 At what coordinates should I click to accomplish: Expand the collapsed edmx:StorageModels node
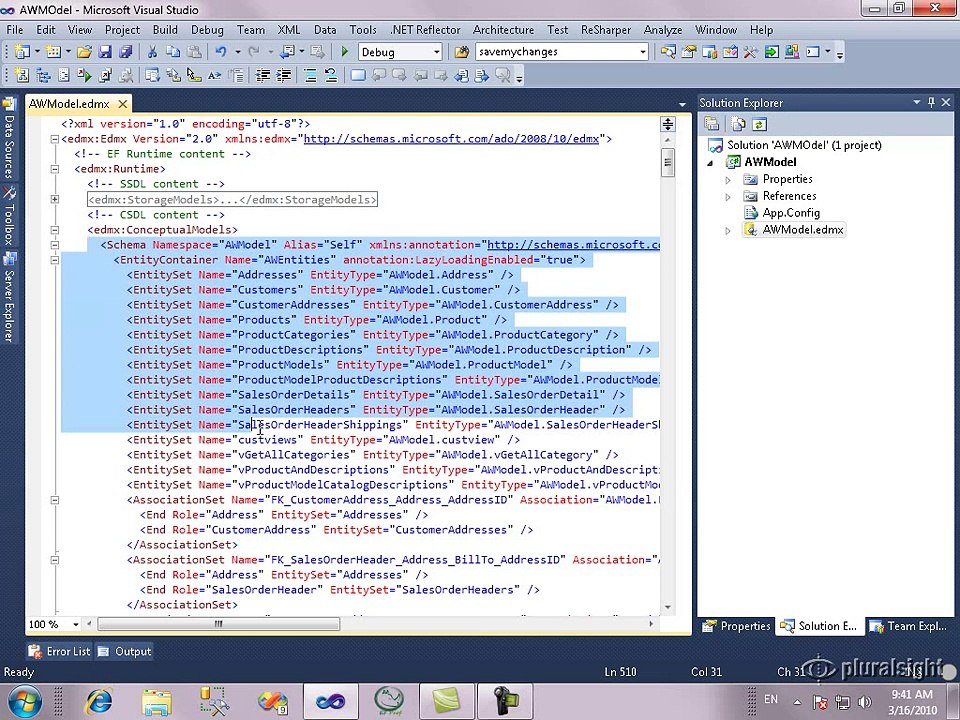pyautogui.click(x=54, y=199)
